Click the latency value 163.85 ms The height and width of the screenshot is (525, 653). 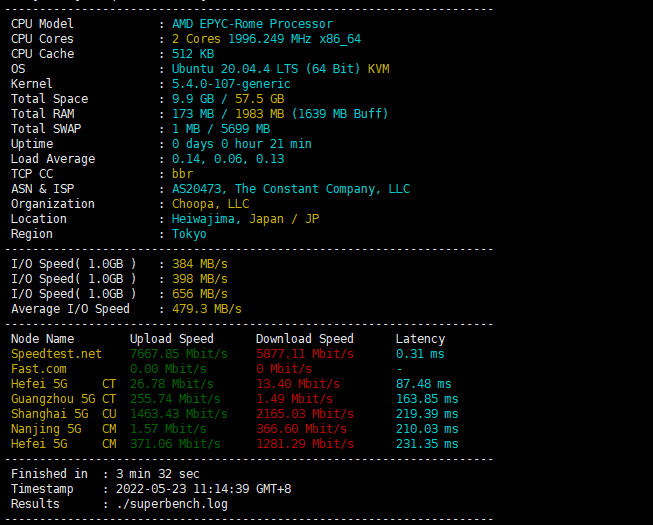click(x=427, y=398)
